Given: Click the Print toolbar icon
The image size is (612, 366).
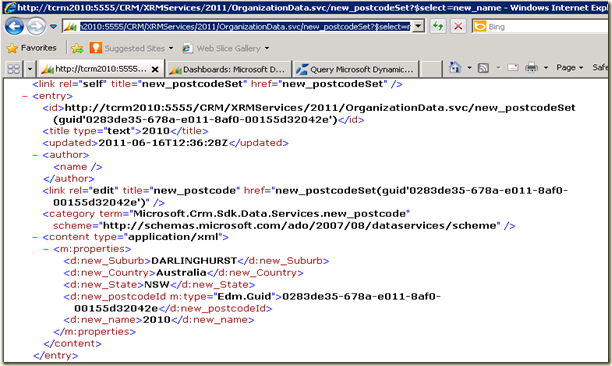Looking at the screenshot, I should pyautogui.click(x=531, y=68).
